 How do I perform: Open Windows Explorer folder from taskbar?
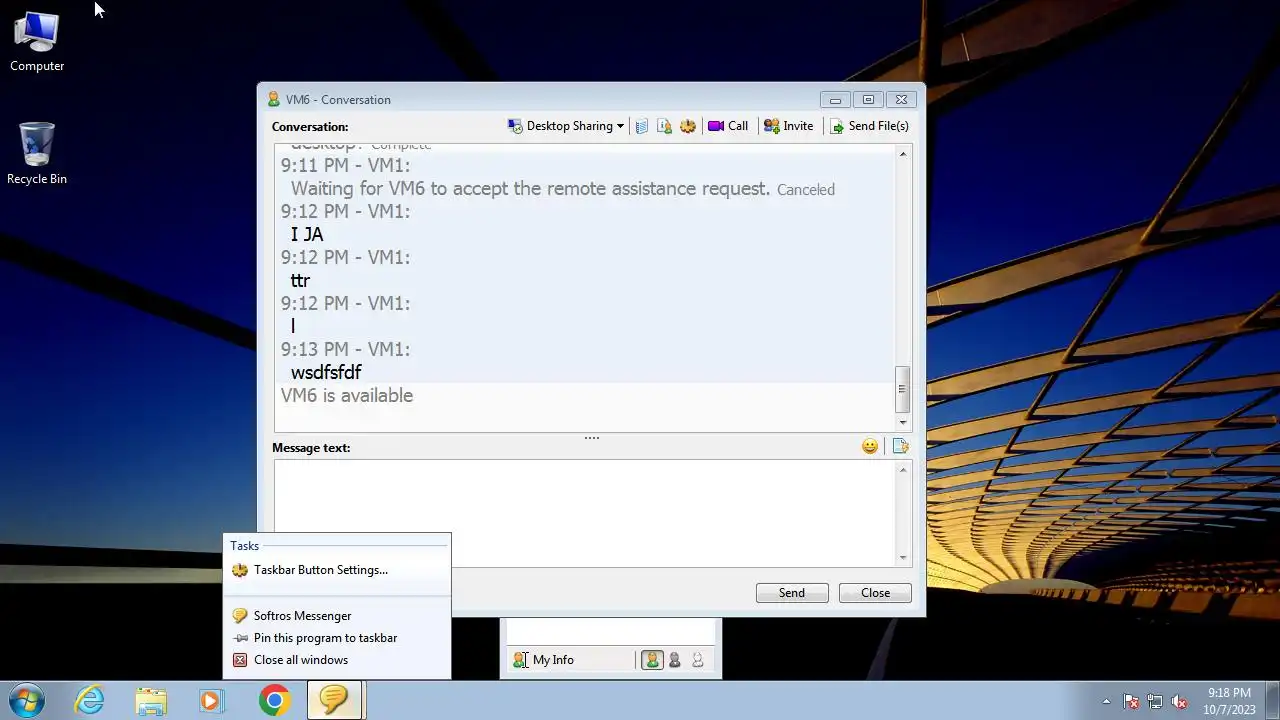coord(151,700)
